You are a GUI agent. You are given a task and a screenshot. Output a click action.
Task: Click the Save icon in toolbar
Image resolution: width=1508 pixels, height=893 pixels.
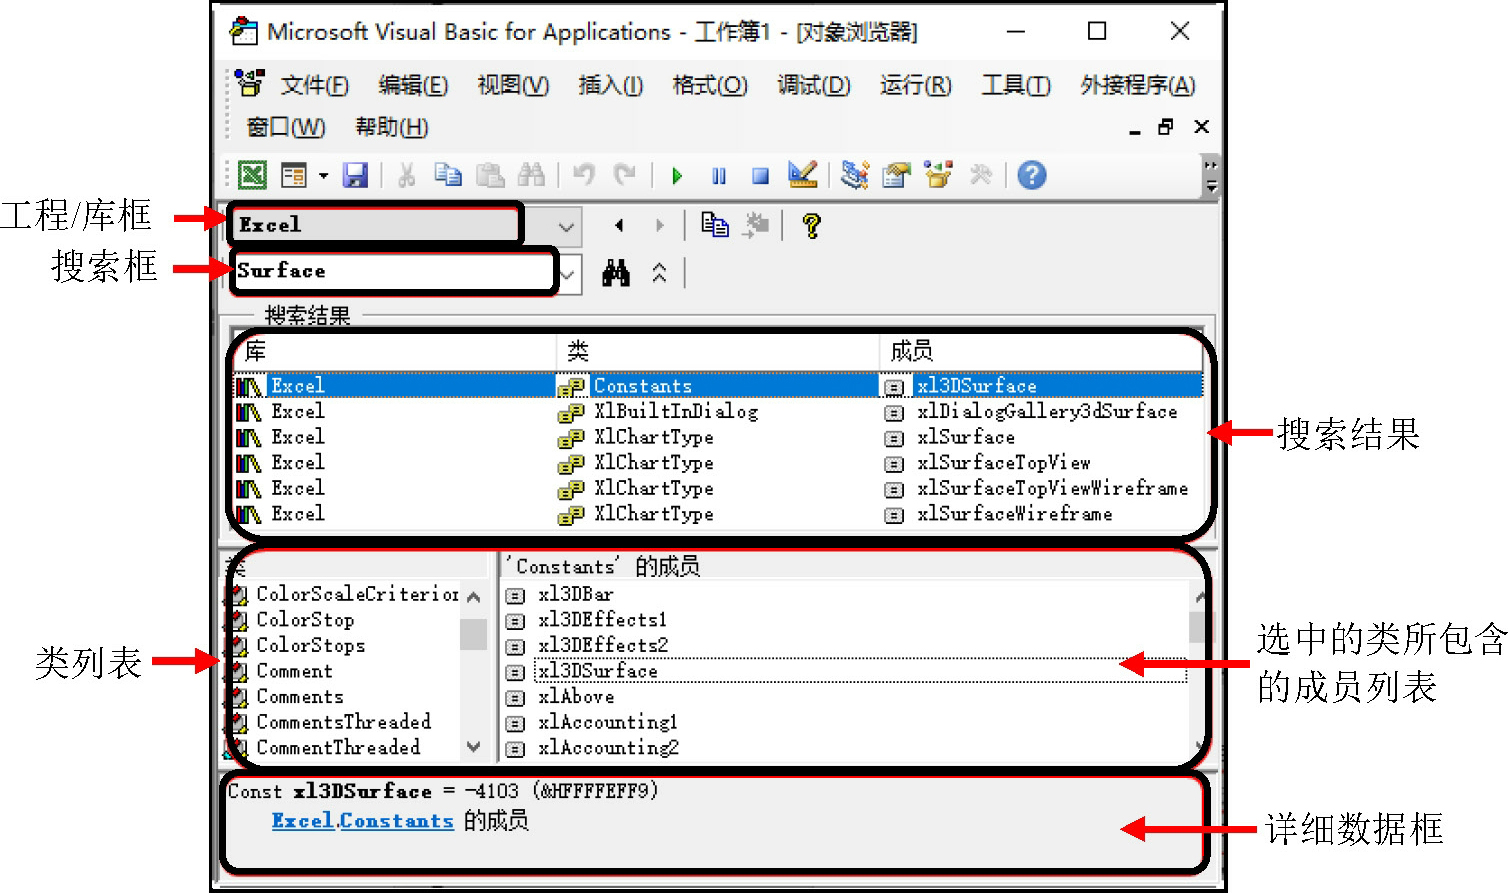tap(355, 176)
